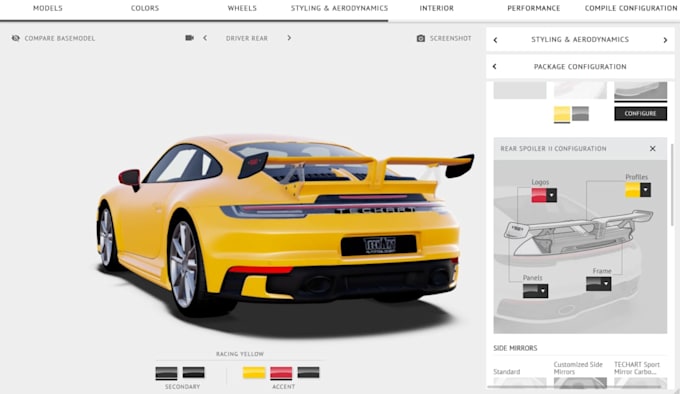680x394 pixels.
Task: Click previous arrow beside Styling & Aerodynamics header
Action: click(495, 40)
